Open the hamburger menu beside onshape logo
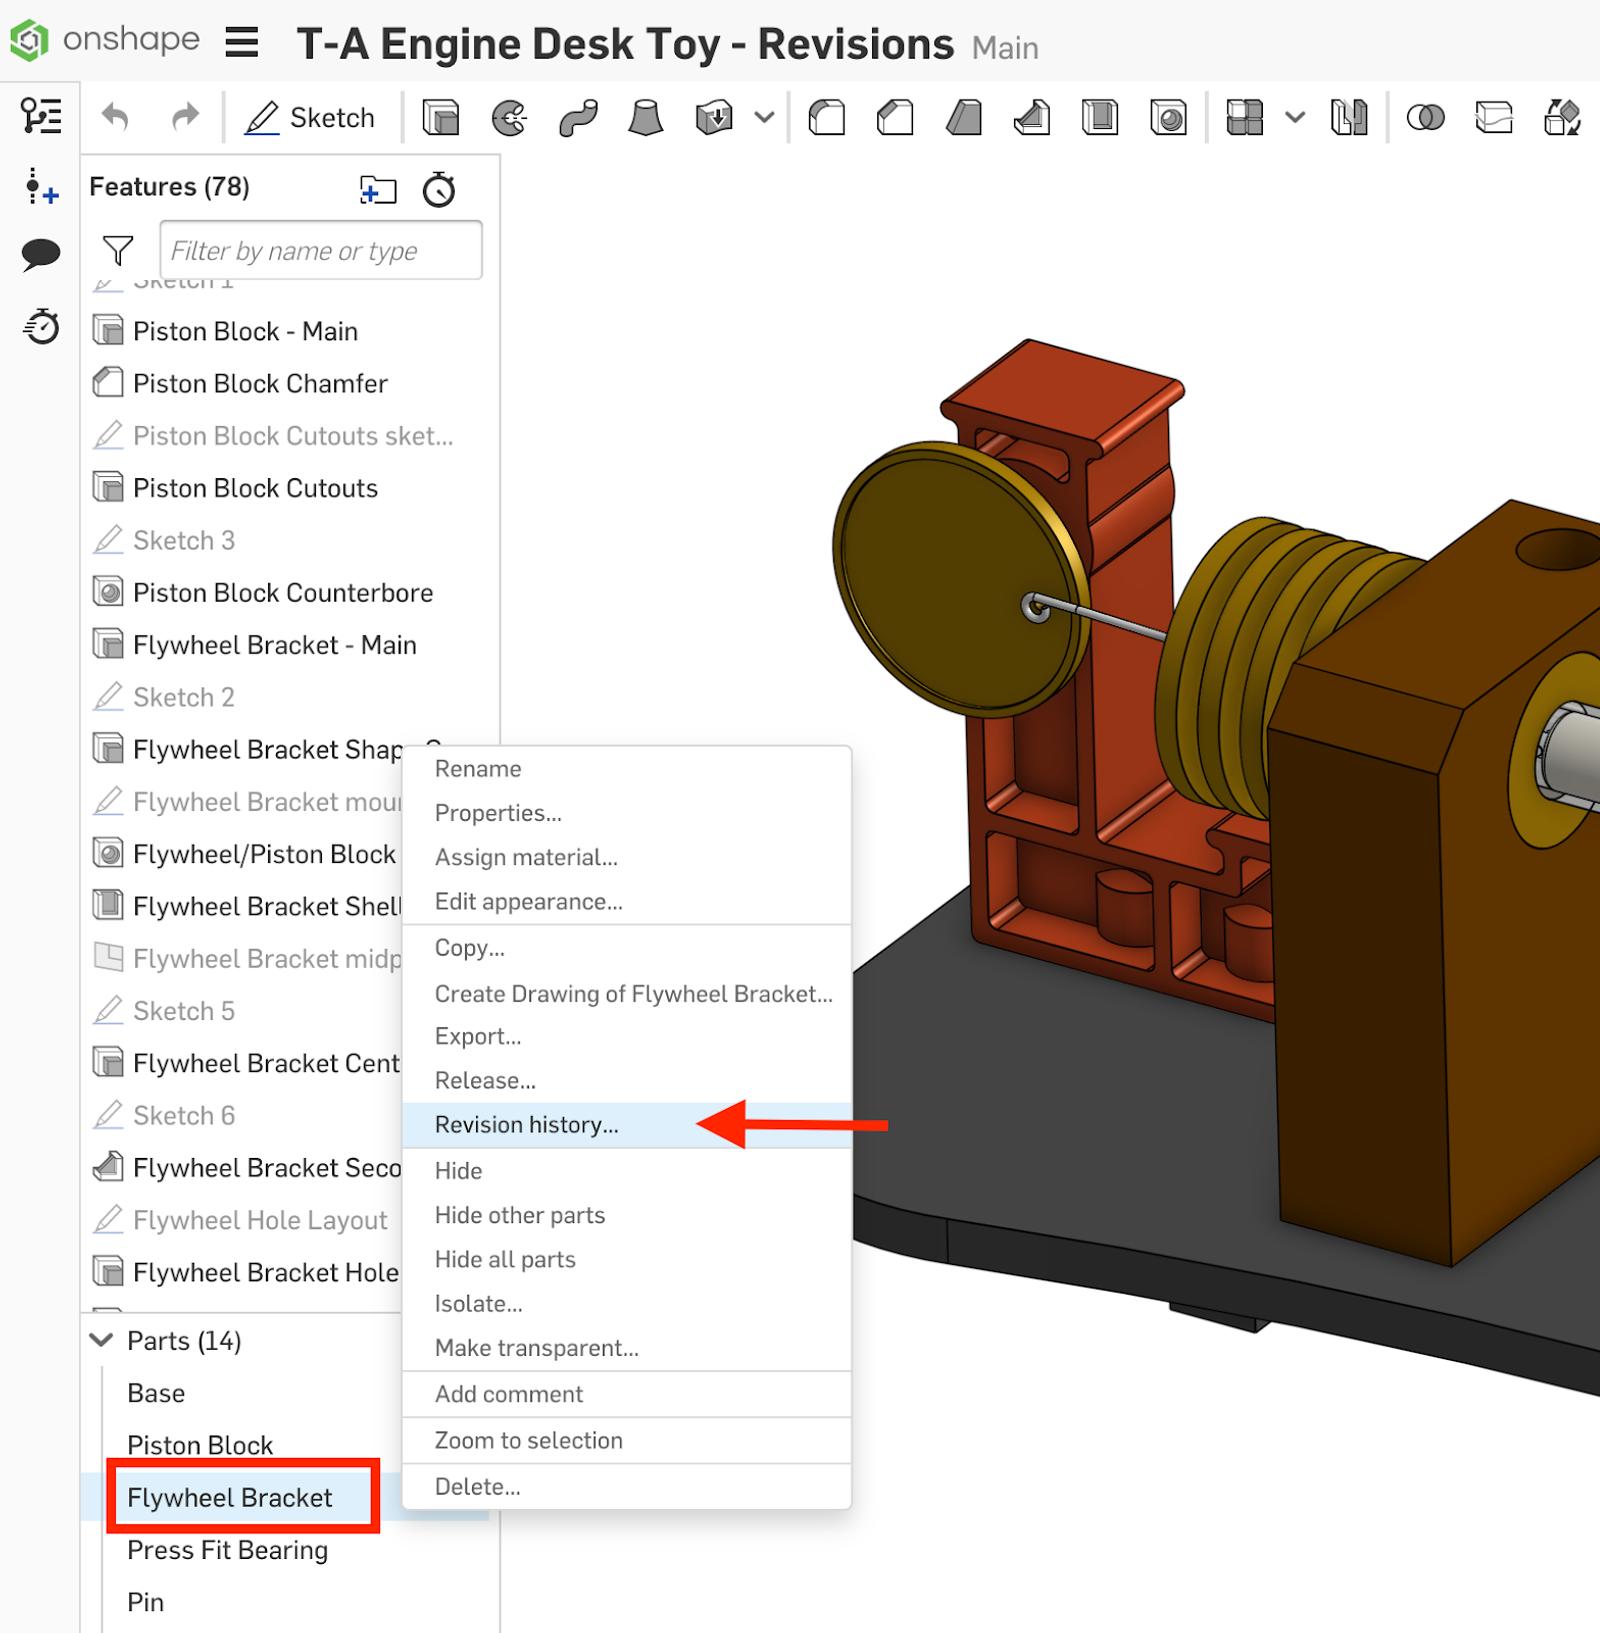This screenshot has width=1600, height=1633. (x=242, y=43)
